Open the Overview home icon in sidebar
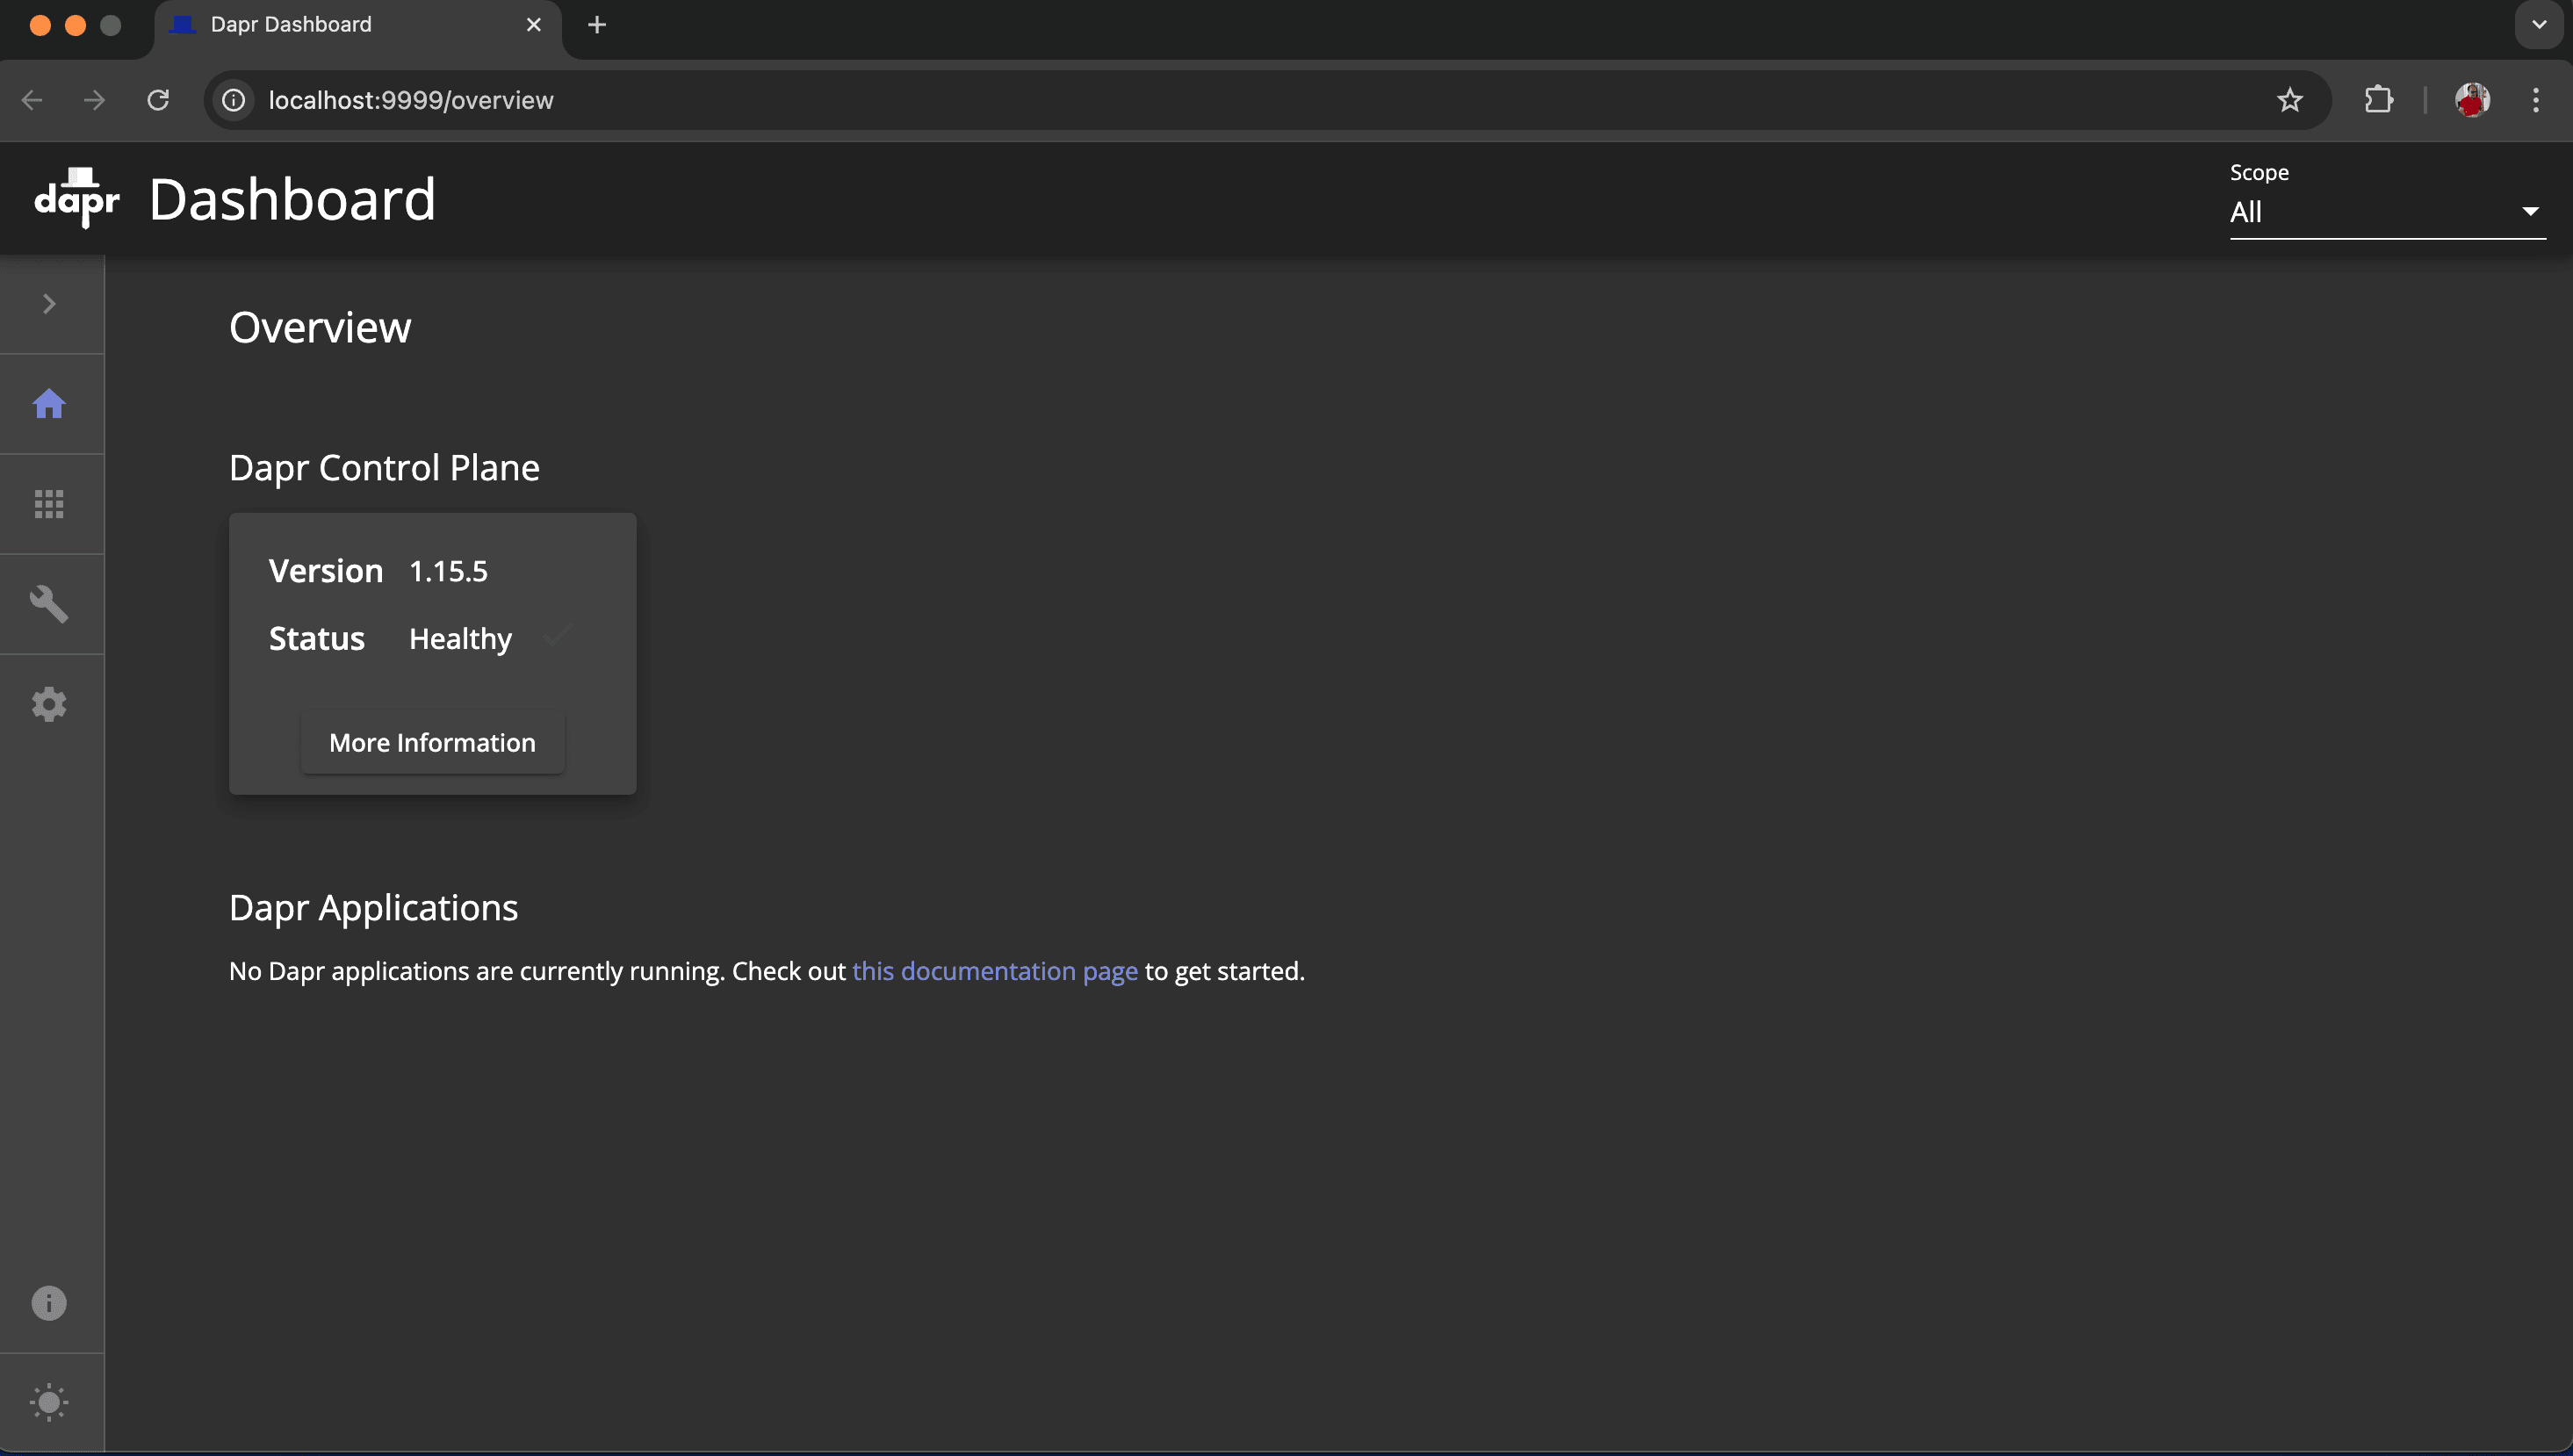 pyautogui.click(x=49, y=404)
